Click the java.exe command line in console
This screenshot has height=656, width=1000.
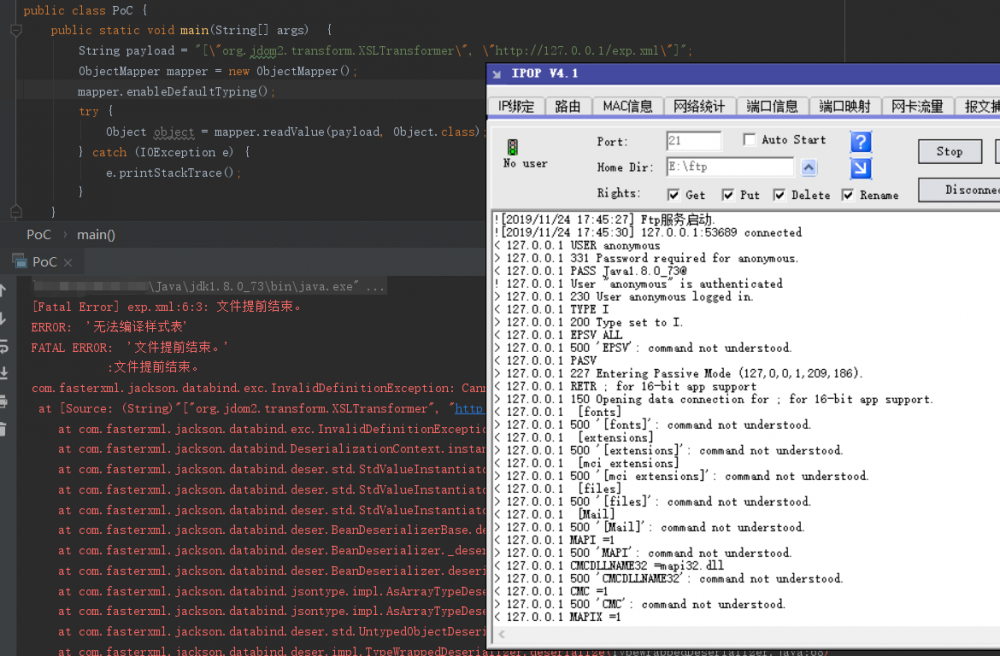click(x=210, y=286)
